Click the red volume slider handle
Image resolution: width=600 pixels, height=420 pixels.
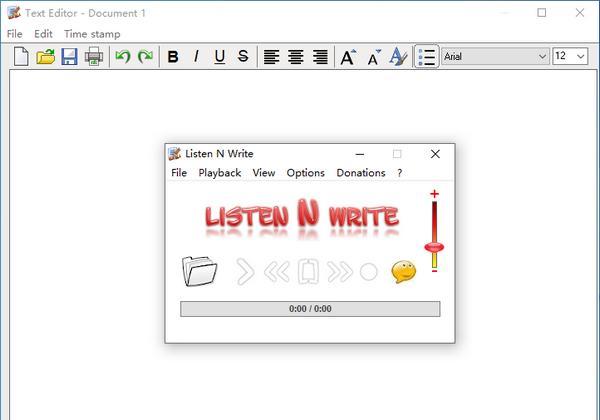[434, 247]
